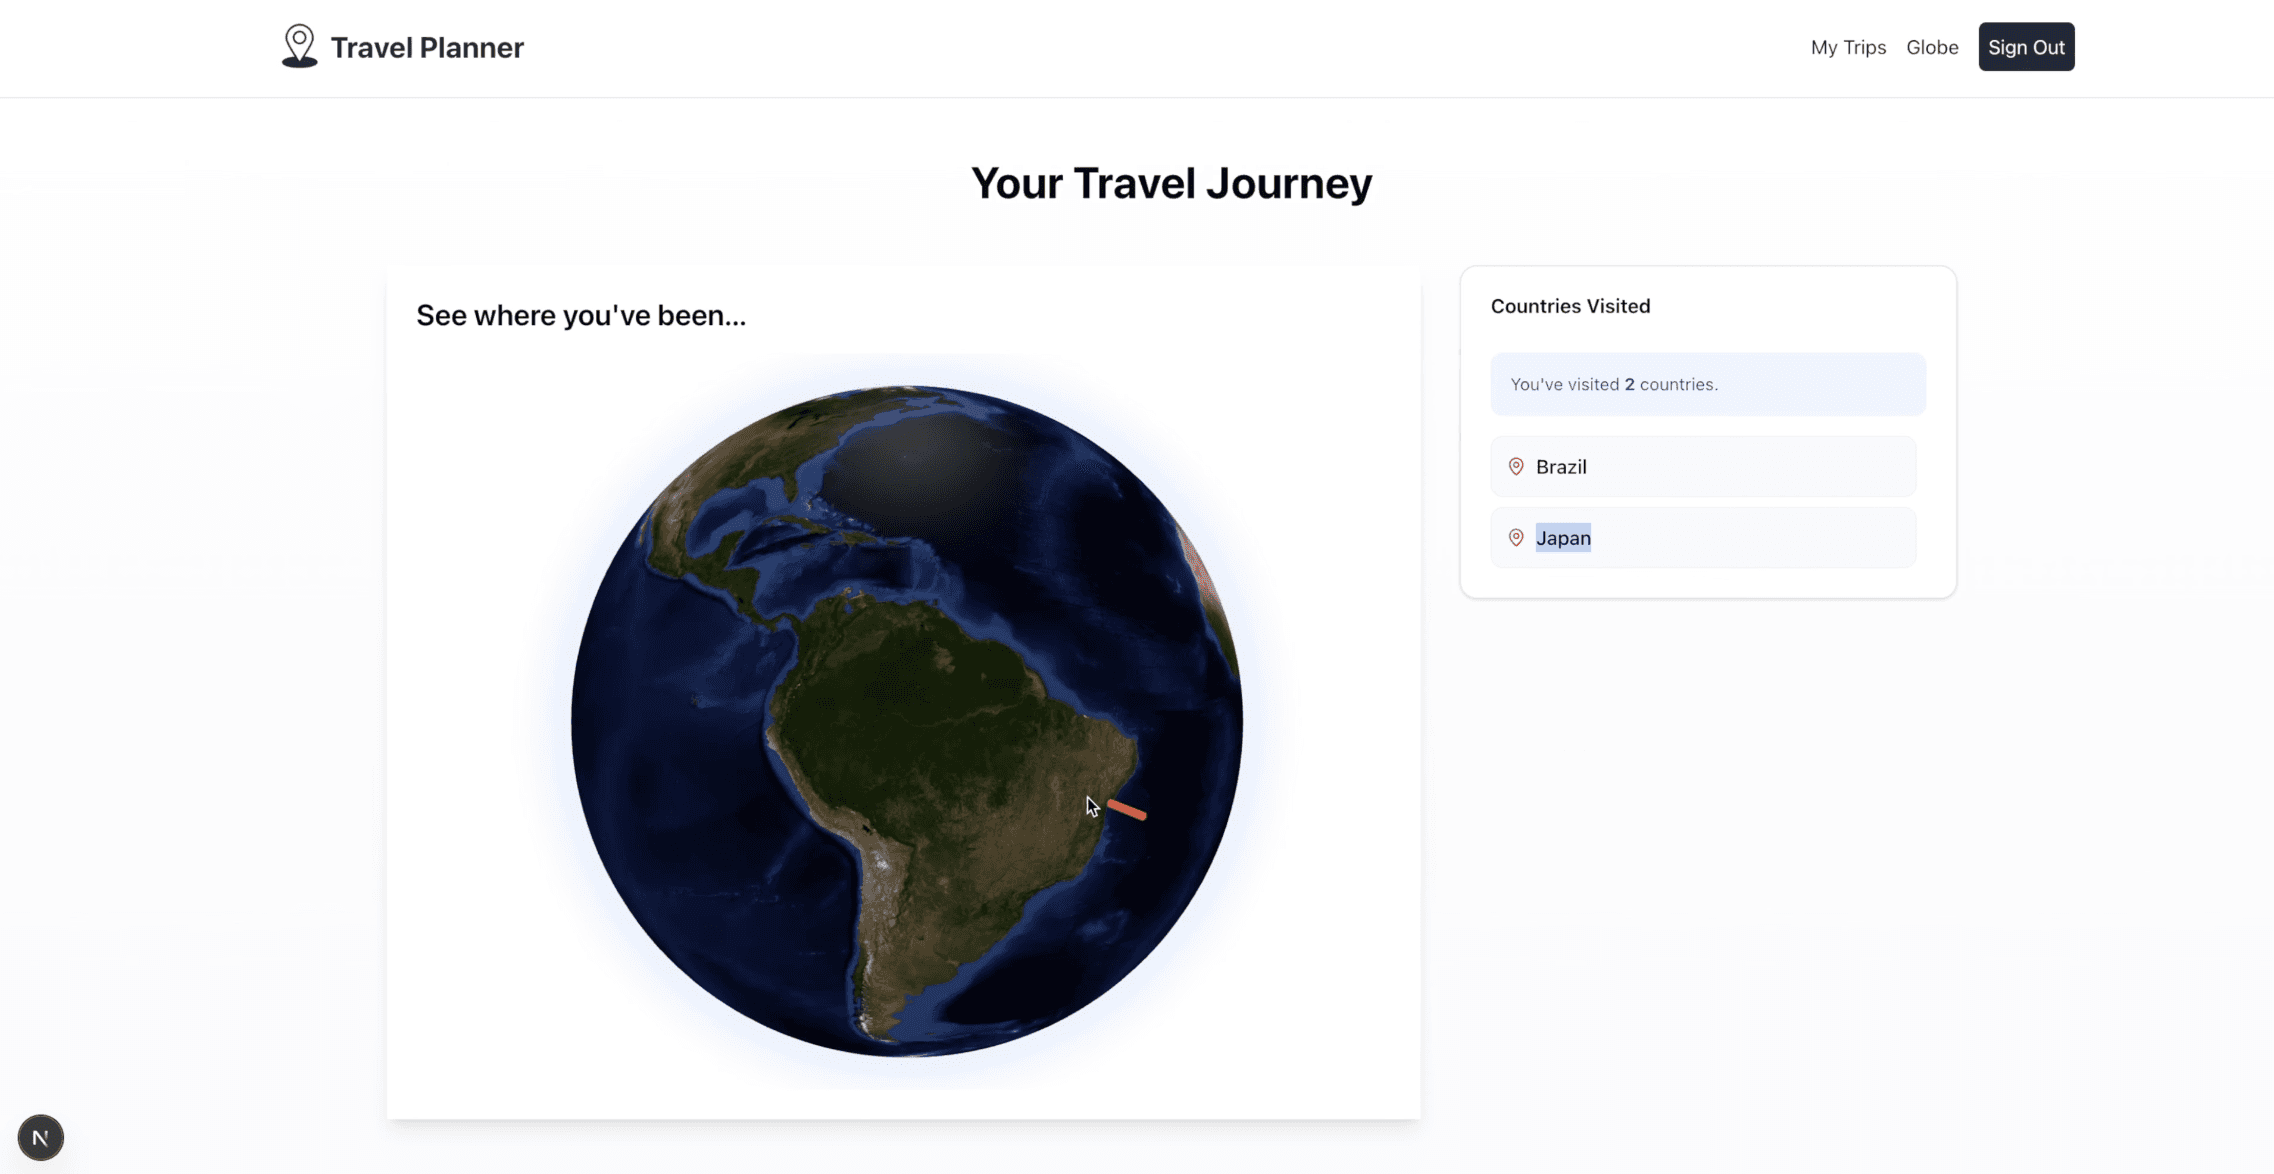The height and width of the screenshot is (1174, 2274).
Task: Click the Travel Planner title link
Action: (427, 46)
